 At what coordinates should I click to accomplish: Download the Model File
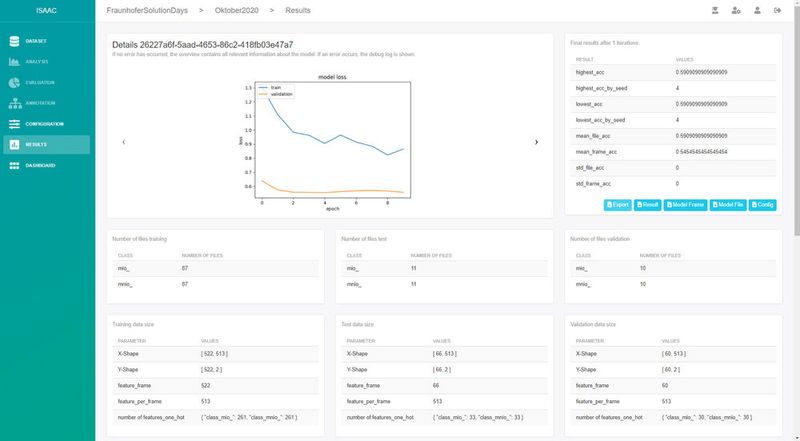tap(728, 204)
